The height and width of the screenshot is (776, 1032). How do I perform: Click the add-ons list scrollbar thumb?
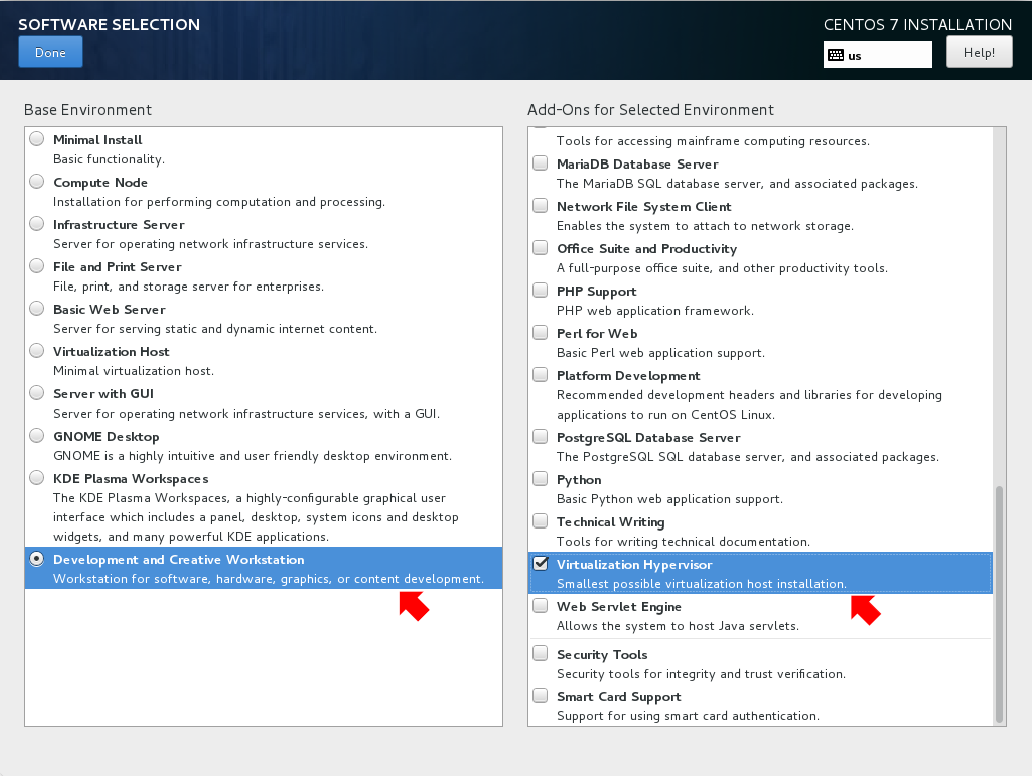999,604
